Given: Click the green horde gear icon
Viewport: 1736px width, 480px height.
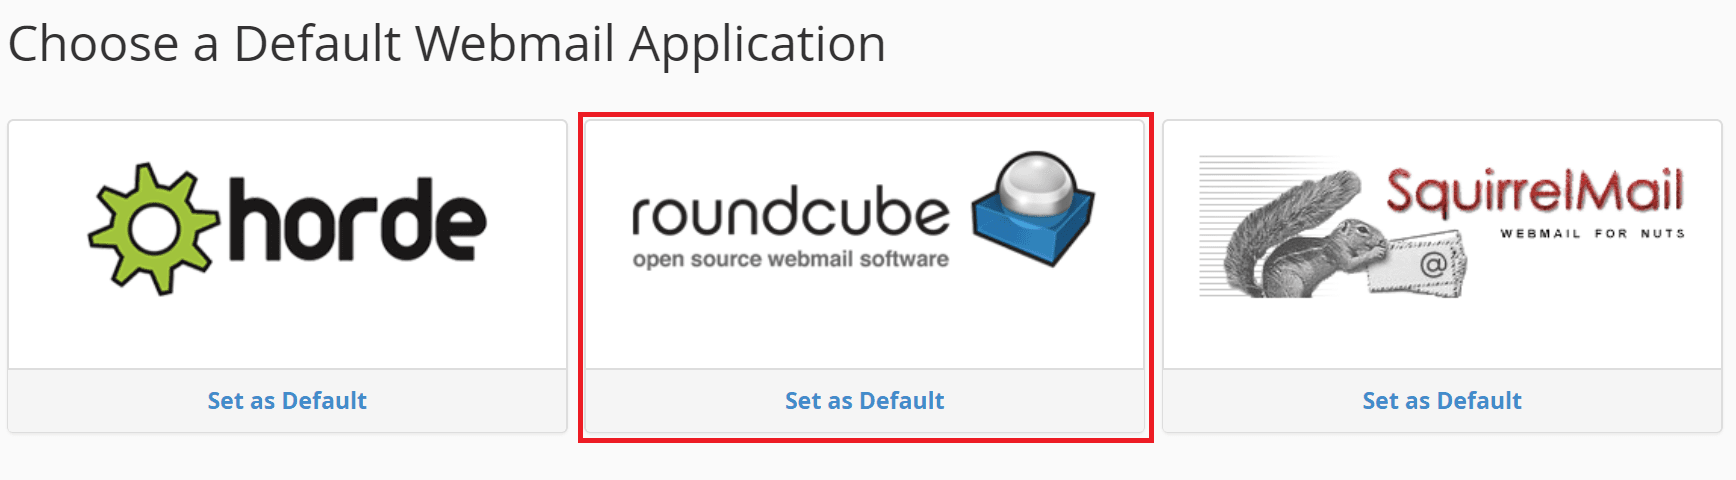Looking at the screenshot, I should tap(153, 229).
